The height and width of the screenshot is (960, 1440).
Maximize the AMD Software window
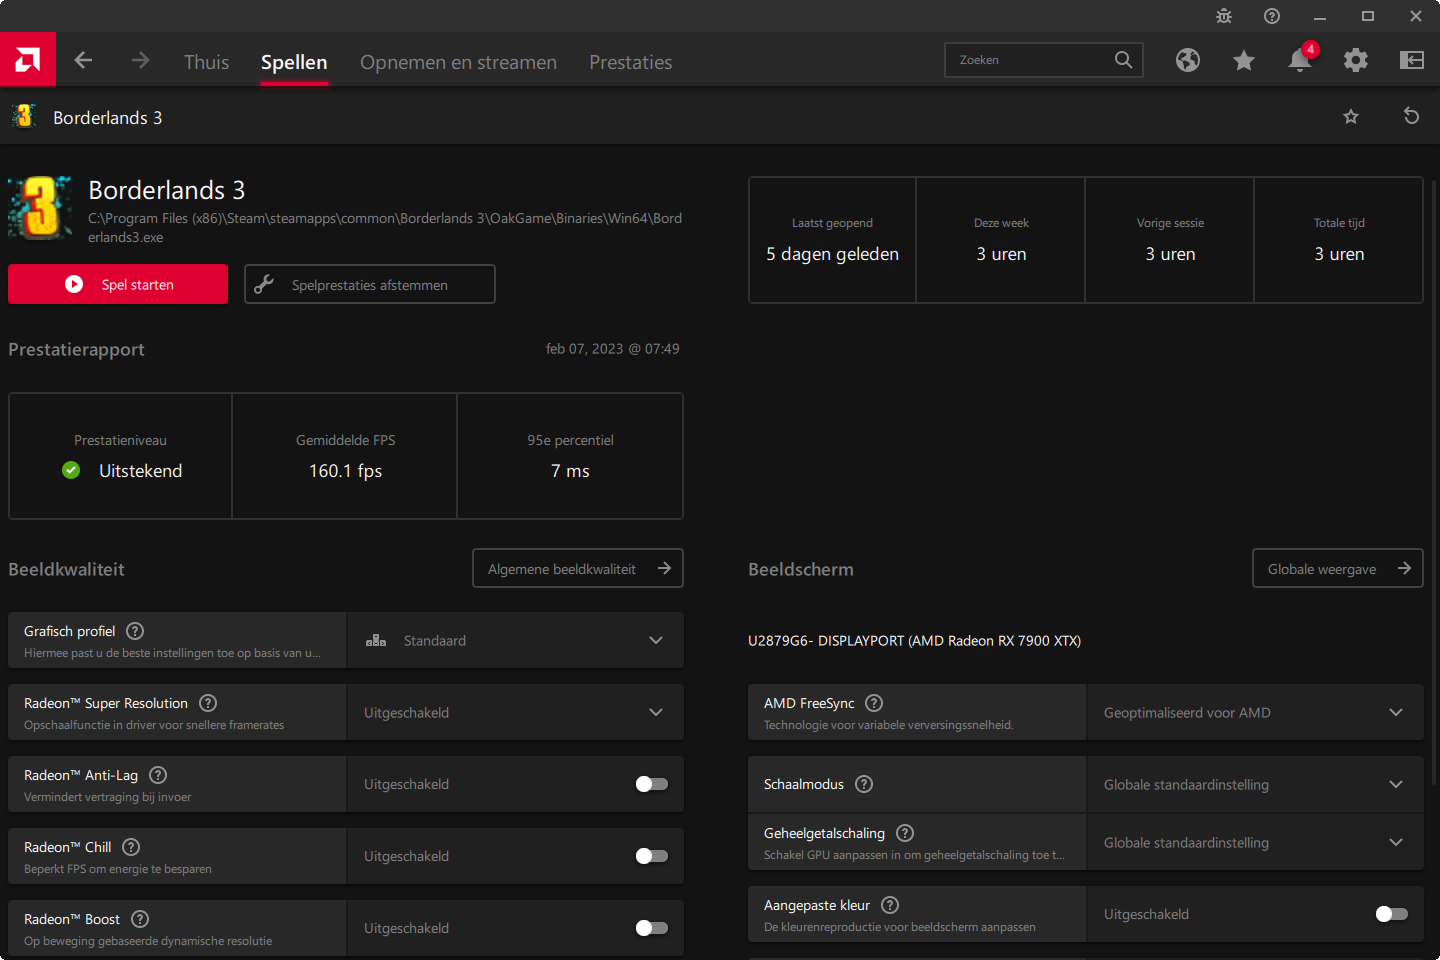click(1368, 16)
